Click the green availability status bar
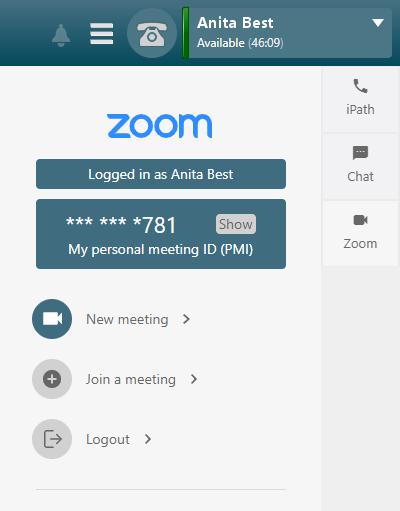 tap(186, 33)
